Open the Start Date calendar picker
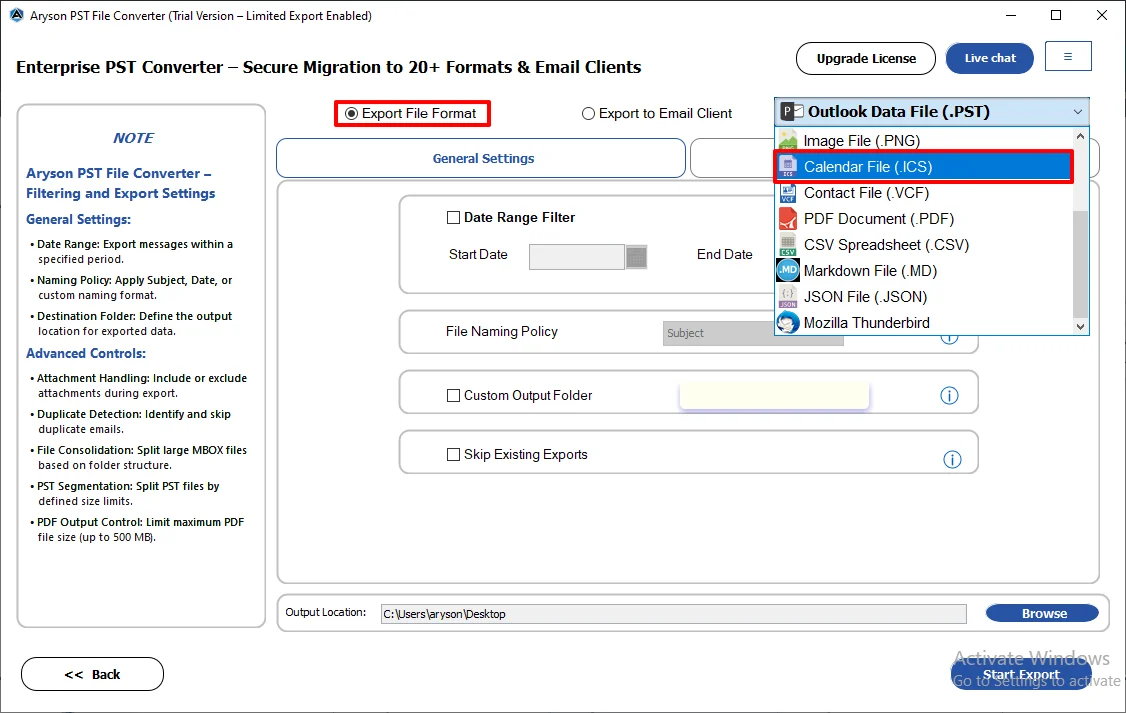1126x713 pixels. [636, 257]
